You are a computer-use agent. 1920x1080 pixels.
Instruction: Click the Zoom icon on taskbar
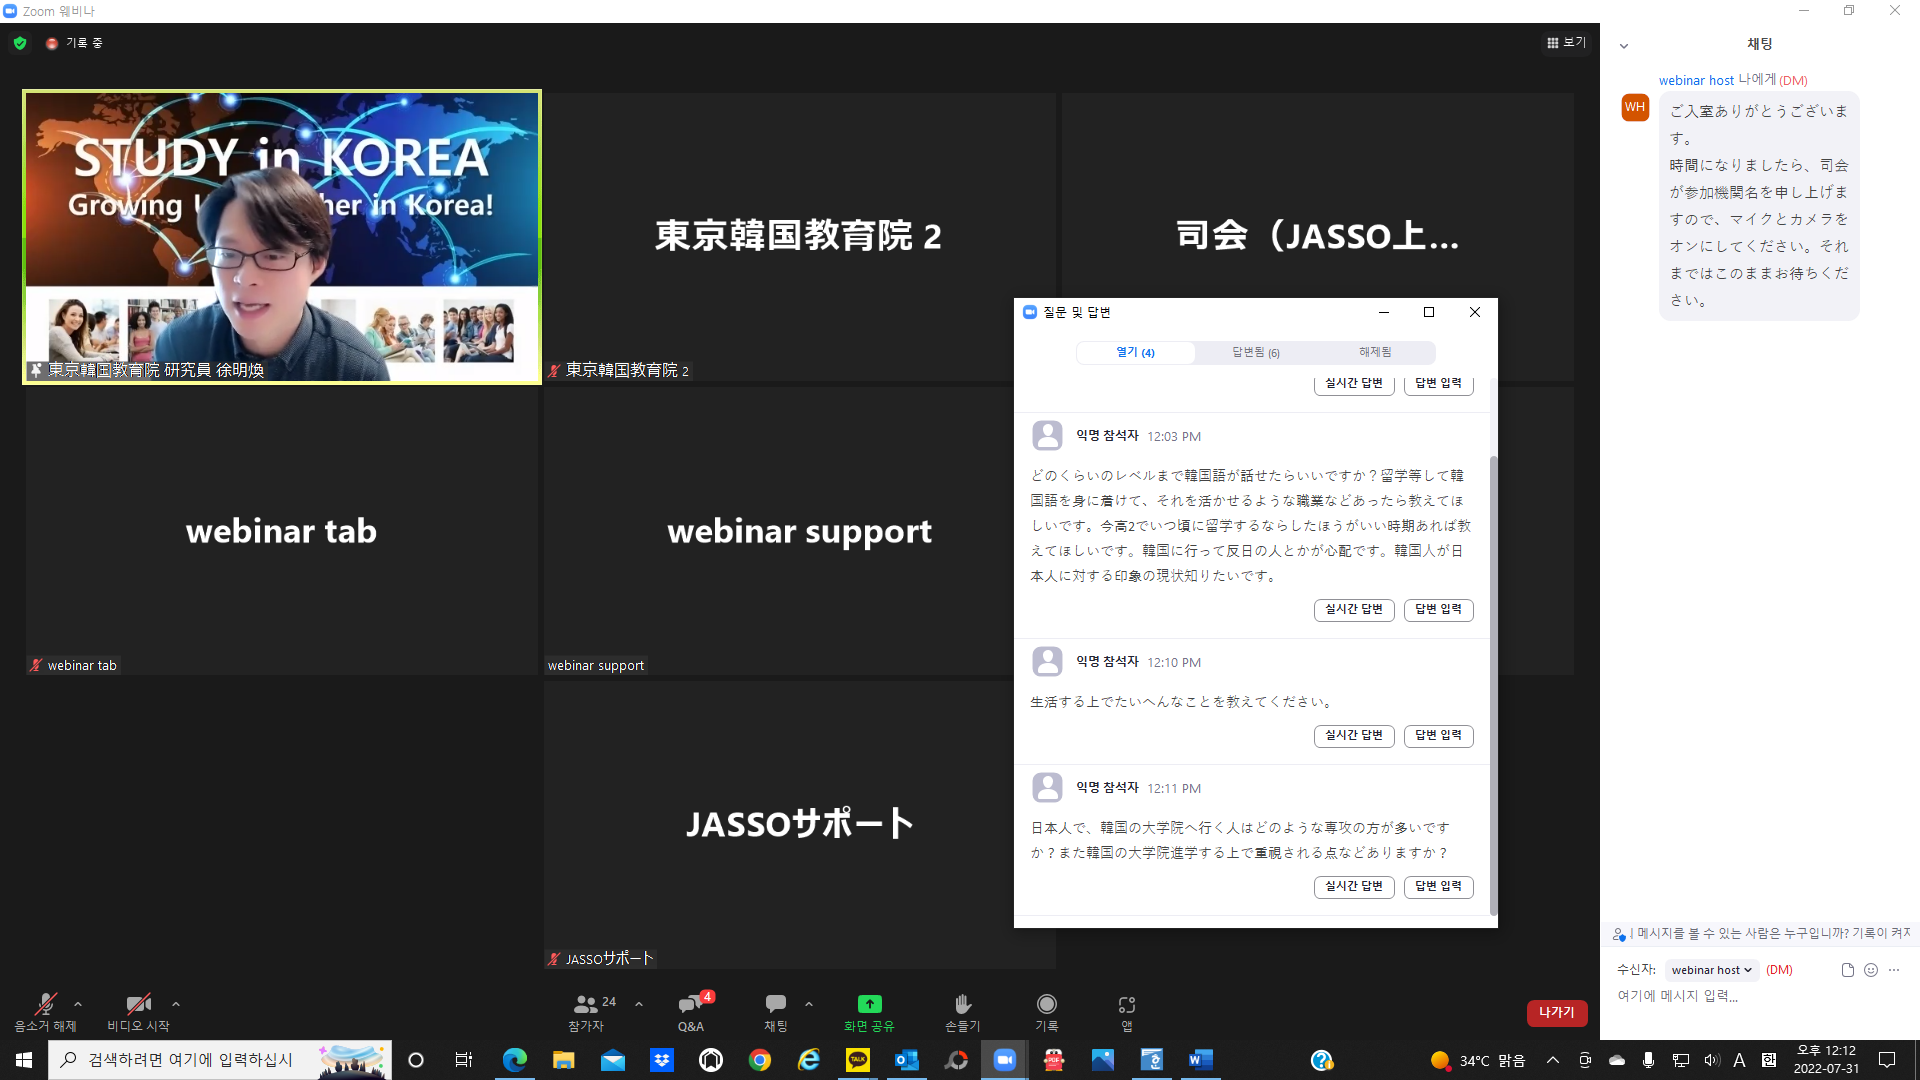[x=1005, y=1060]
